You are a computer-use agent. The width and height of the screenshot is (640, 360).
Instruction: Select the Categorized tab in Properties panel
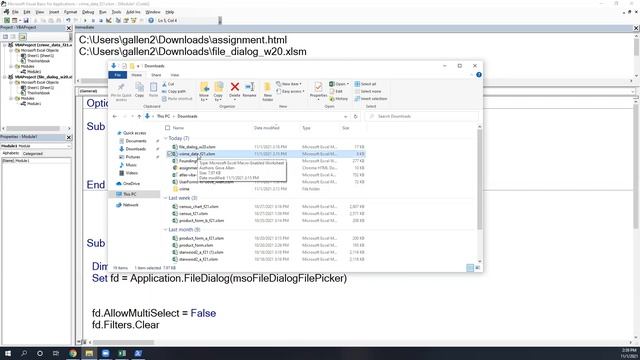click(33, 153)
